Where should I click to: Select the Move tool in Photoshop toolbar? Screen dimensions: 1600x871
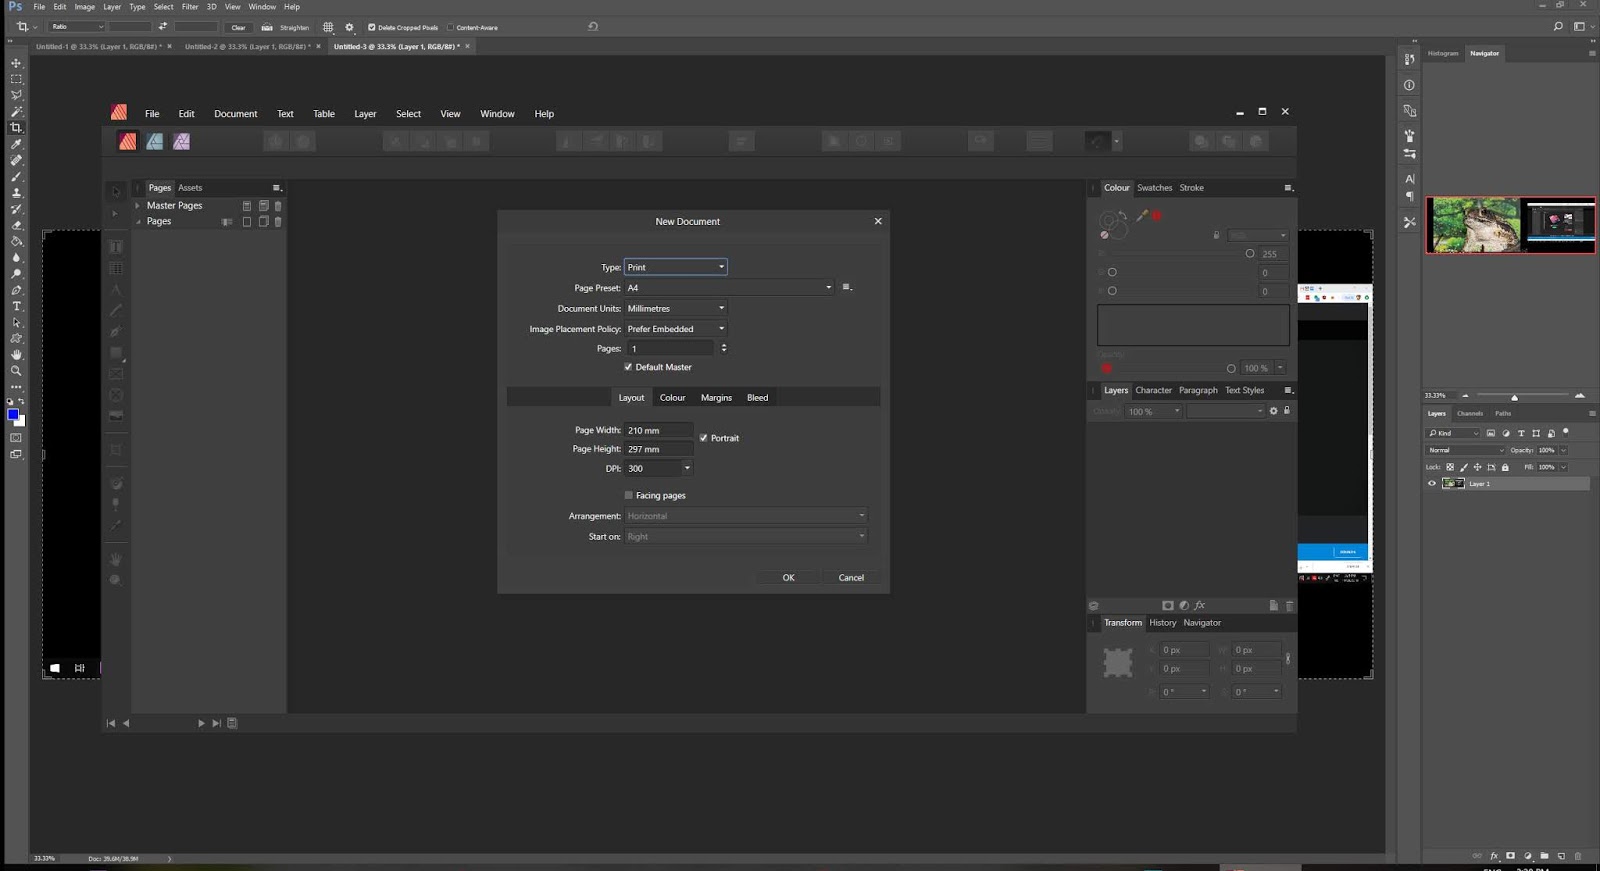[16, 63]
